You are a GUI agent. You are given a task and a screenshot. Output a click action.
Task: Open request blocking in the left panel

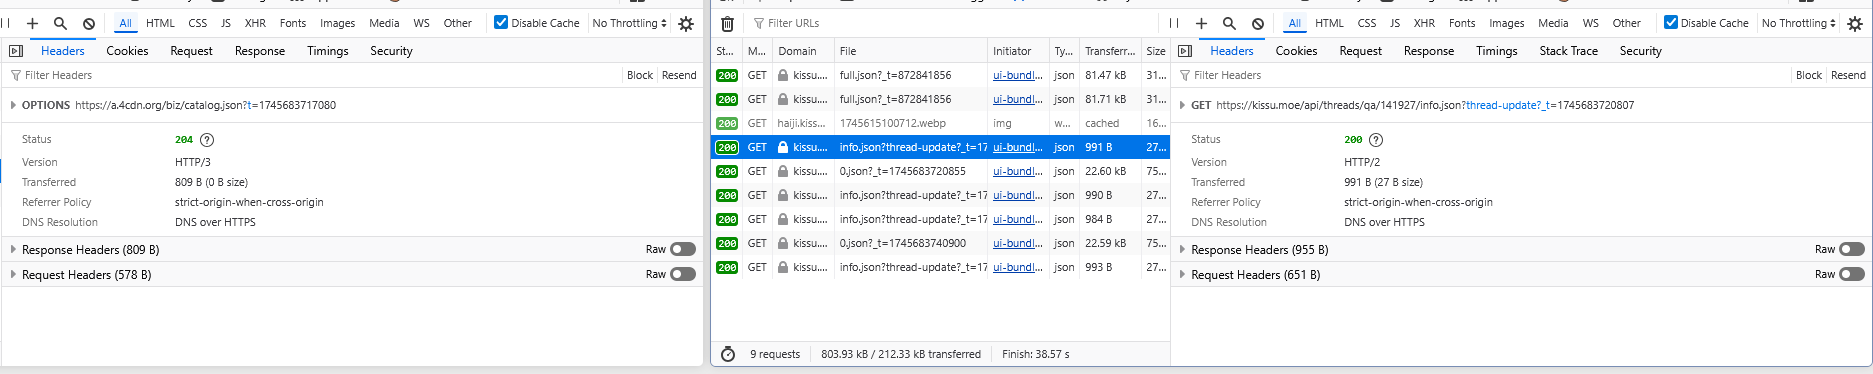[x=89, y=23]
